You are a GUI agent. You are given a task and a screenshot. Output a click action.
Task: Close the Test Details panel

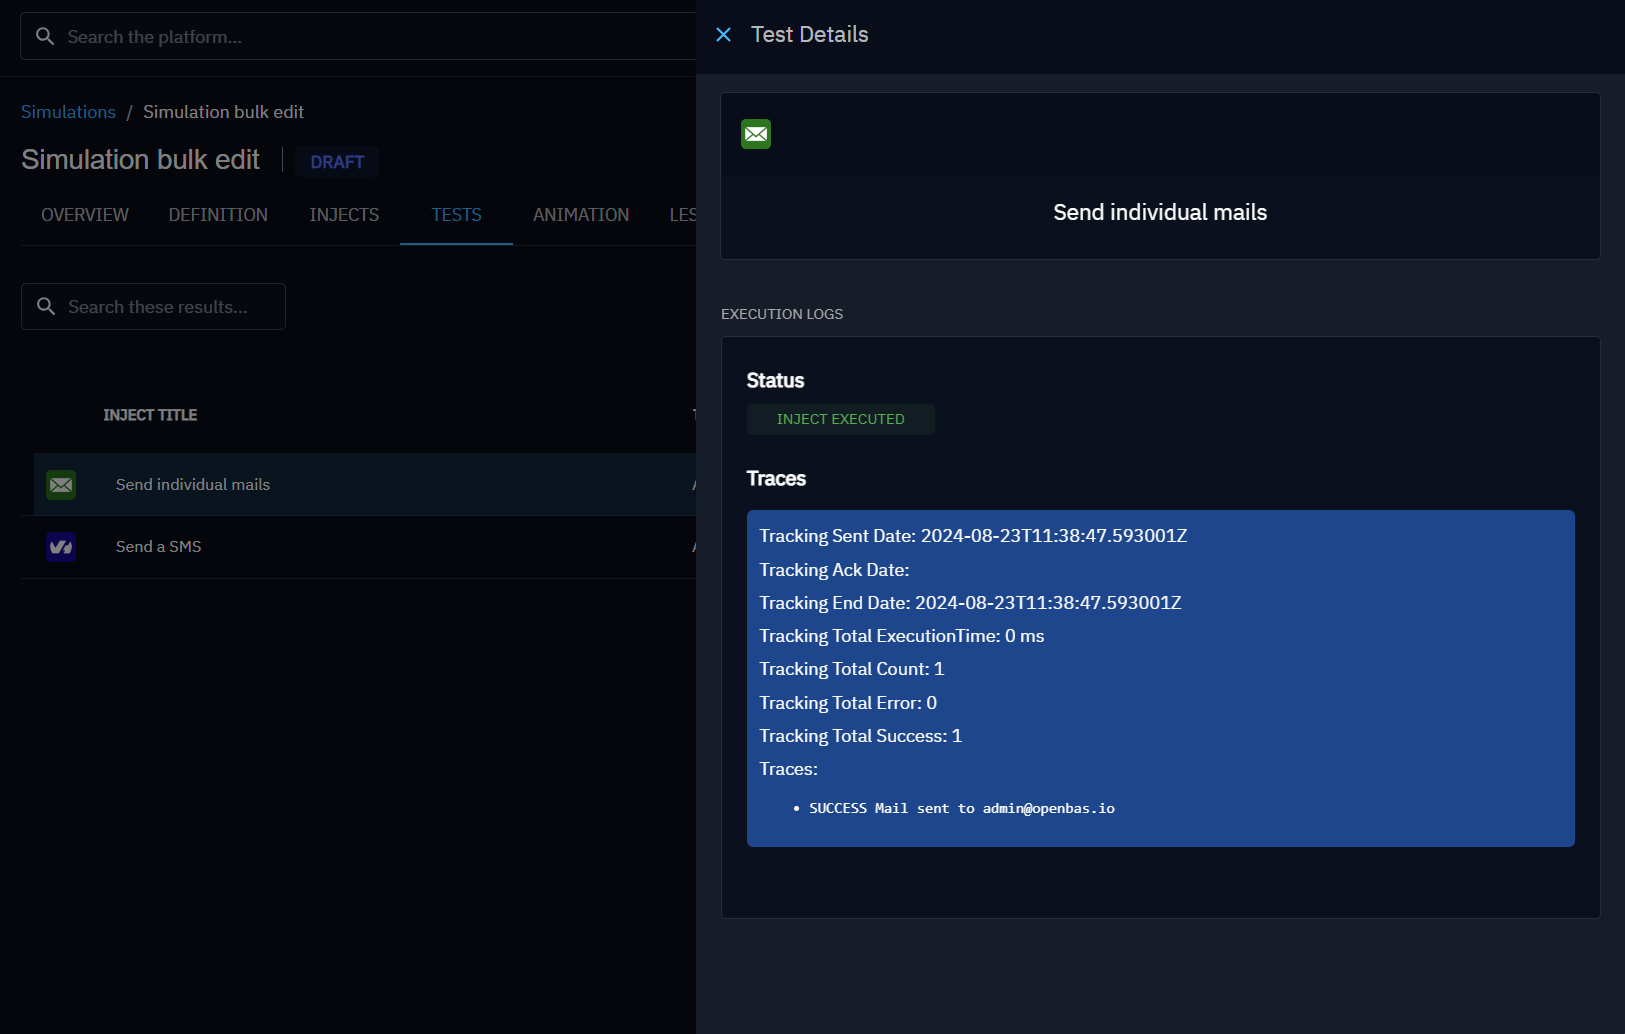coord(724,35)
